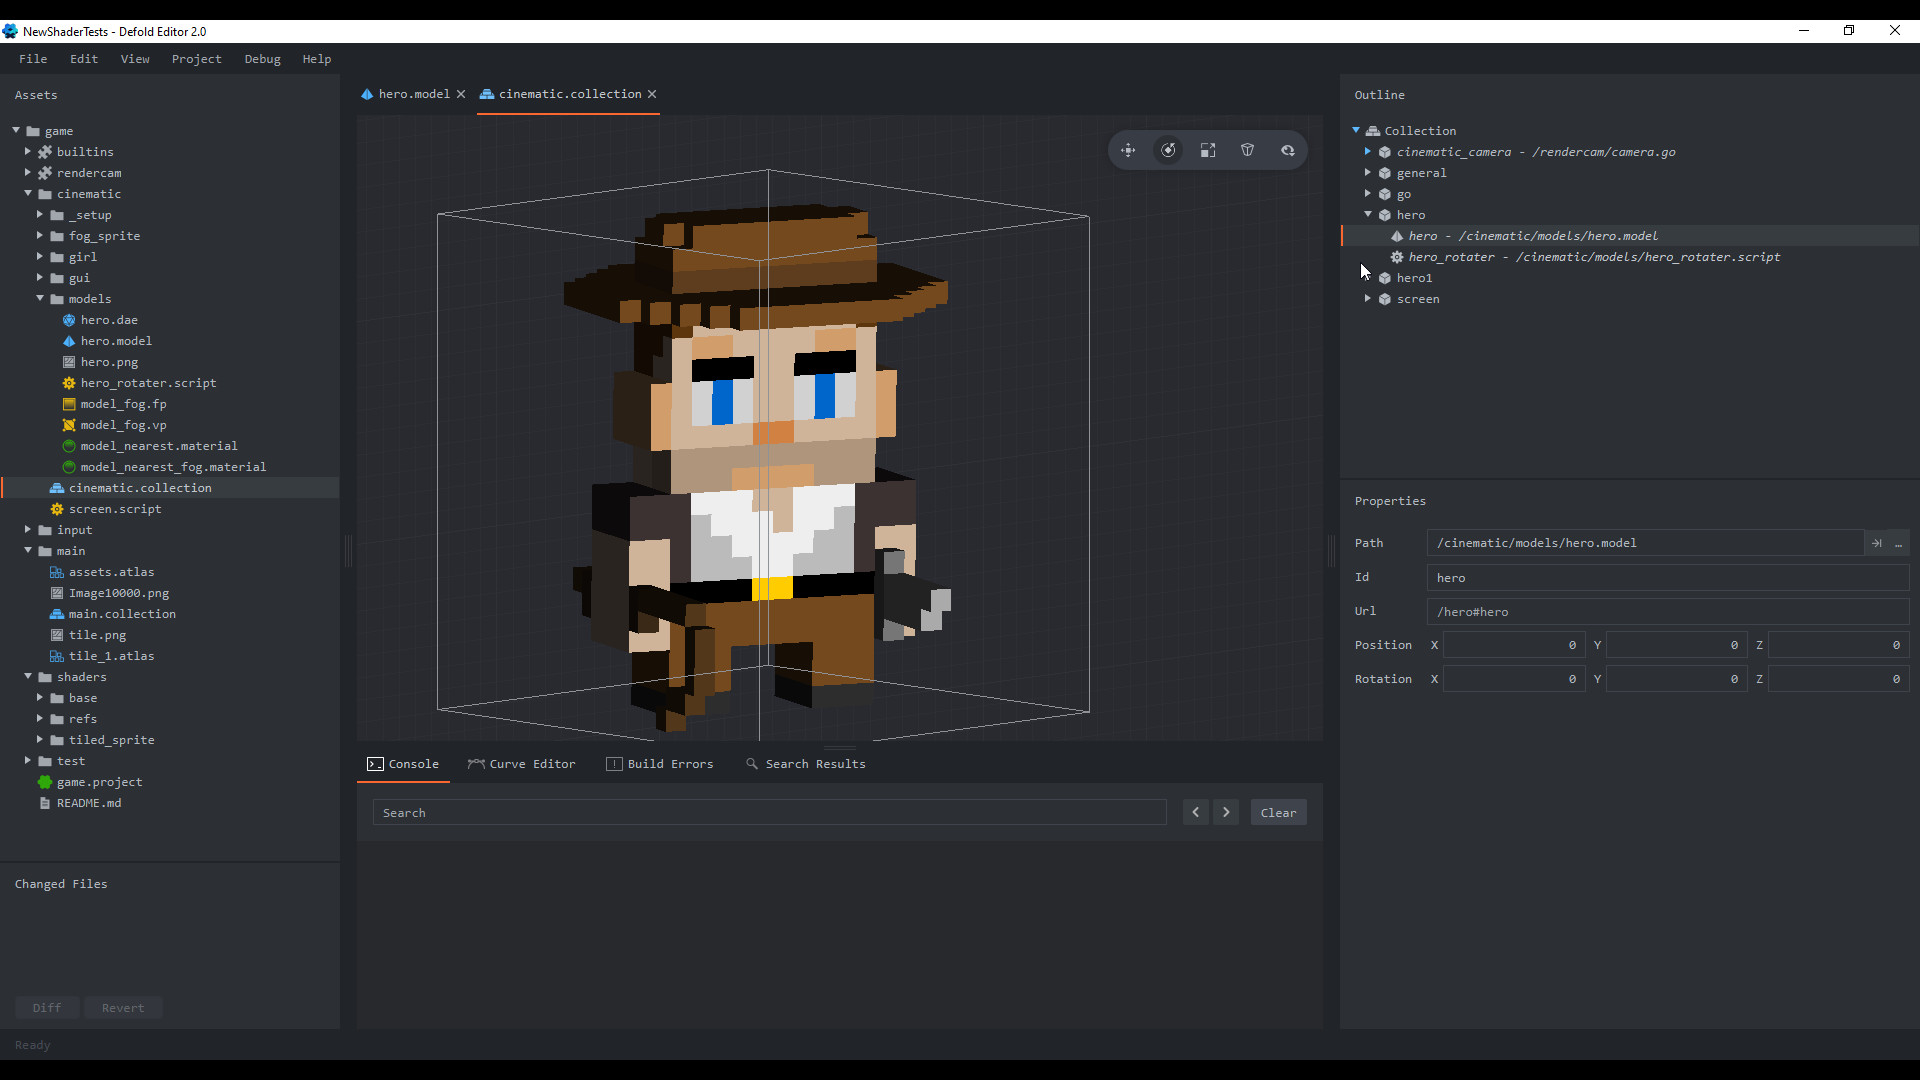Viewport: 1920px width, 1080px height.
Task: Click the browse button next to the Path field
Action: (x=1899, y=543)
